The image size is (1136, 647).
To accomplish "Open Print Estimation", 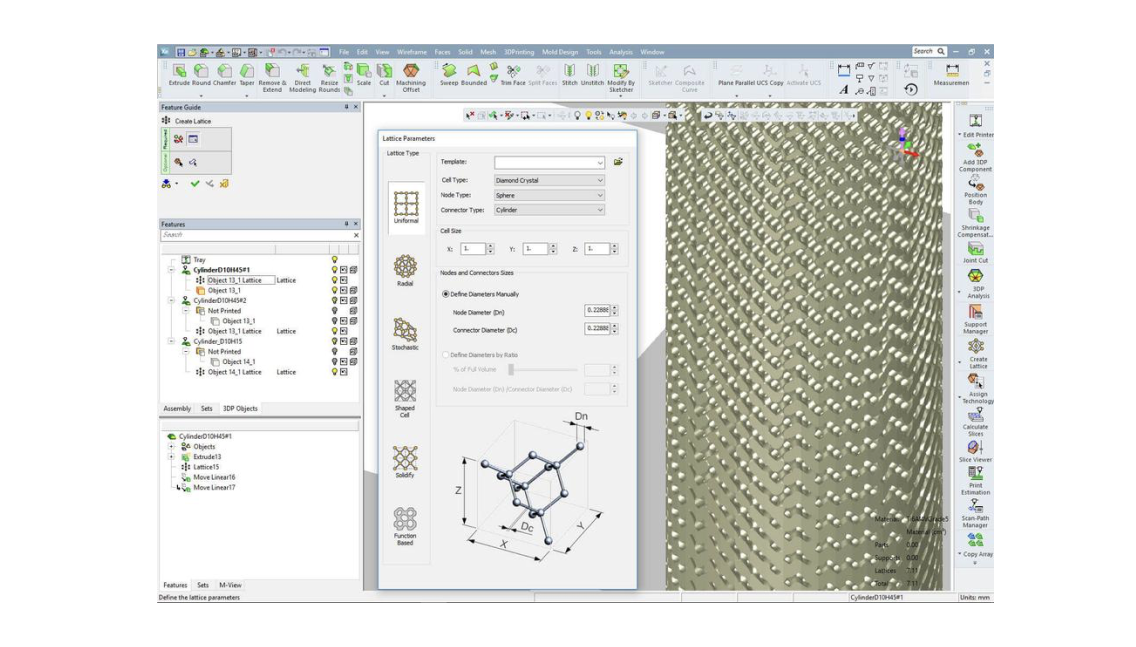I will tap(975, 481).
